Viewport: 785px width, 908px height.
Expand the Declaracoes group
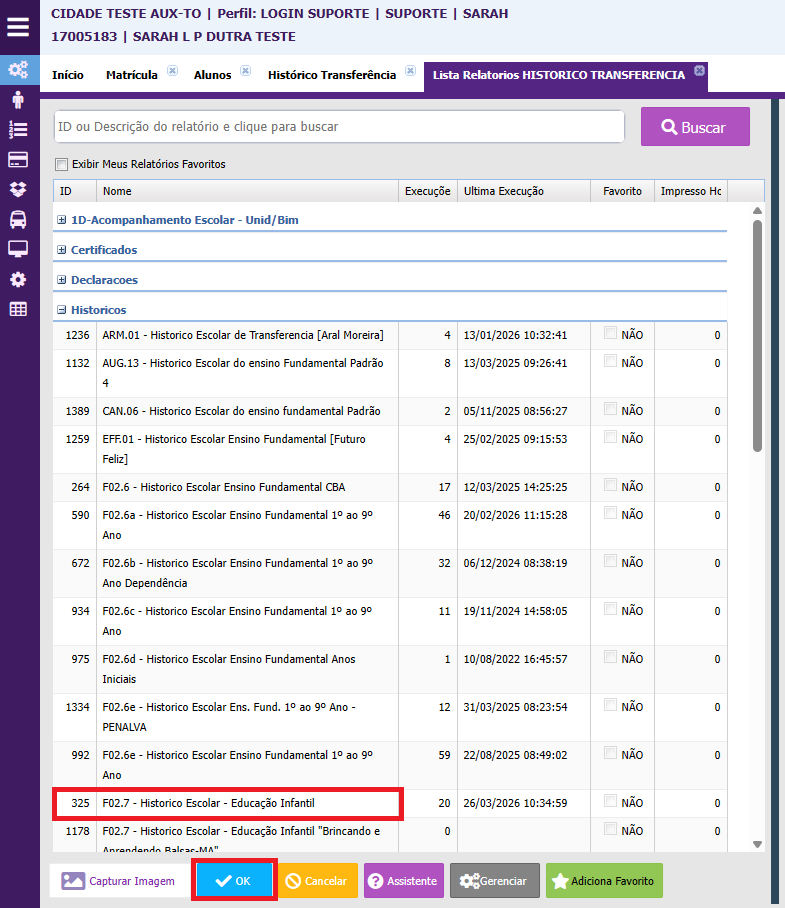click(62, 280)
